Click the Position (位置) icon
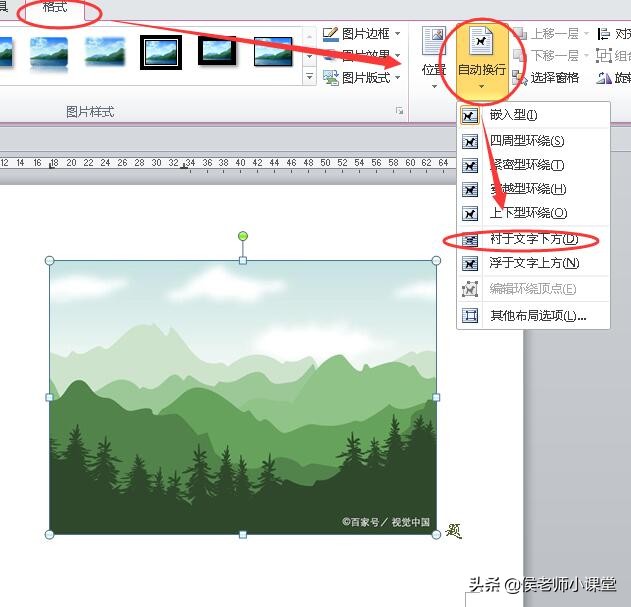The image size is (631, 607). 434,40
